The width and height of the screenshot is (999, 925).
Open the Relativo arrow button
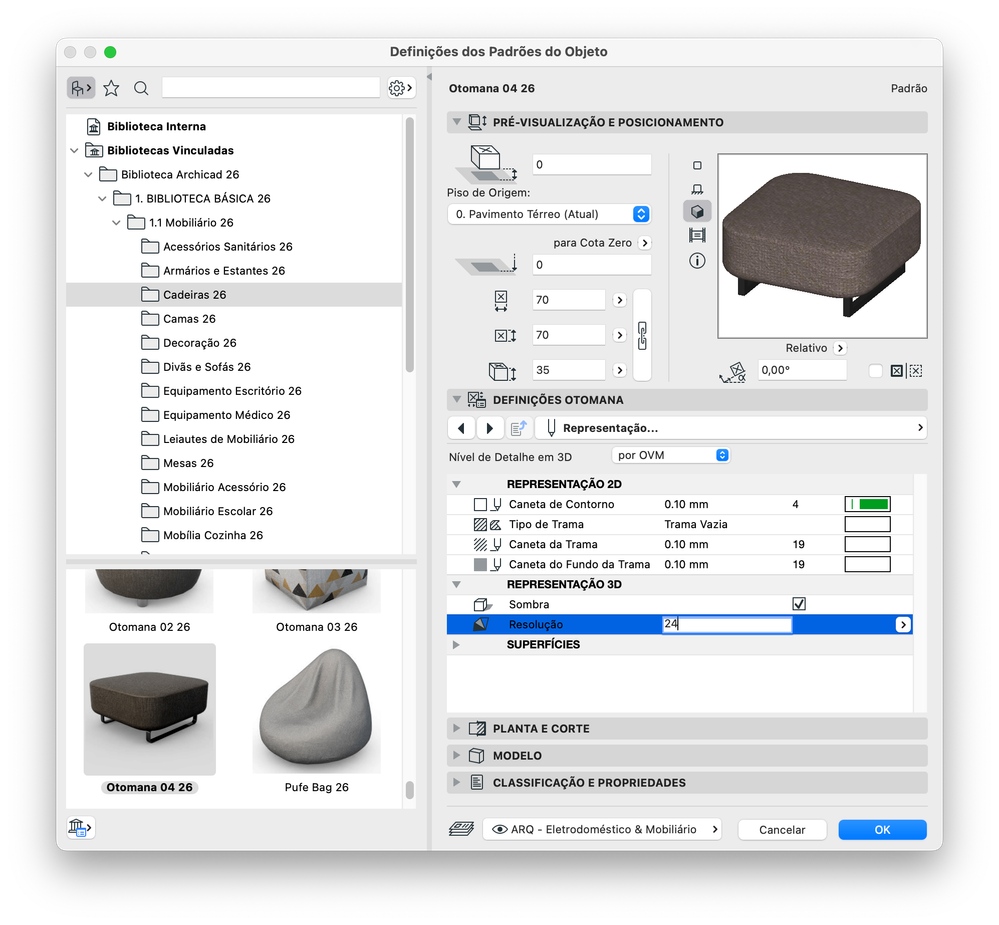tap(840, 348)
